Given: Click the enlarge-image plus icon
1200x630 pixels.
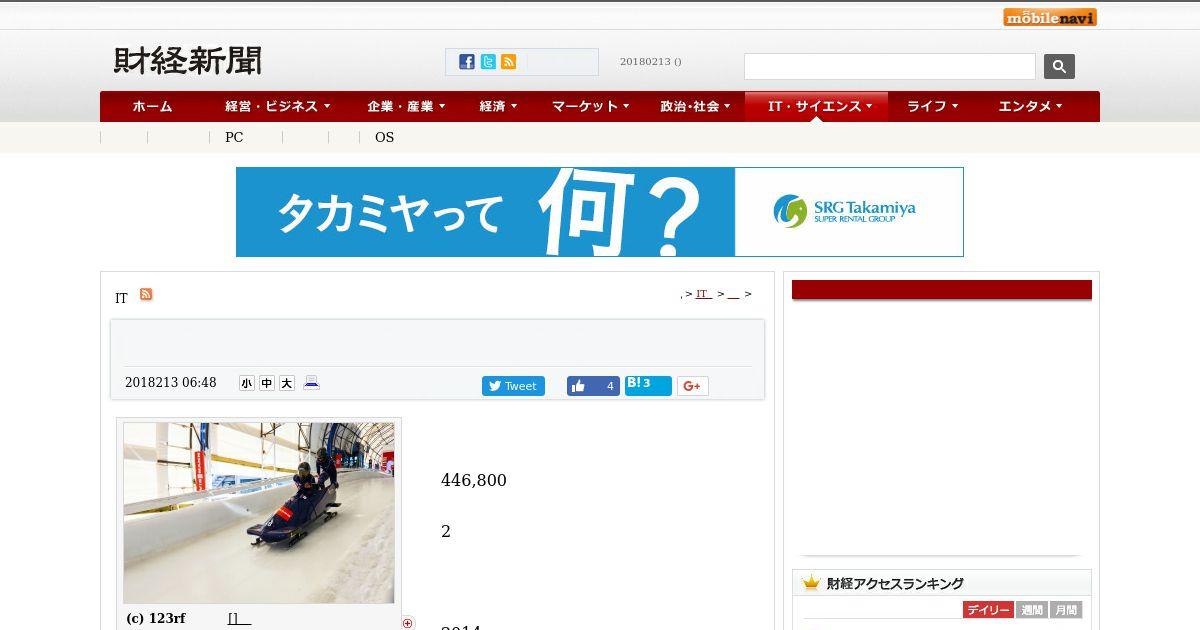Looking at the screenshot, I should (407, 623).
